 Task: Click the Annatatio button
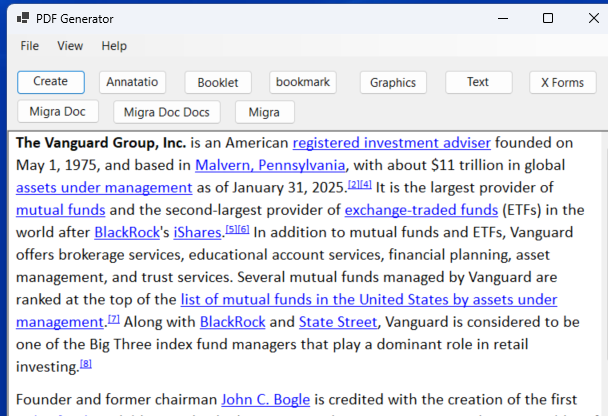[x=132, y=82]
